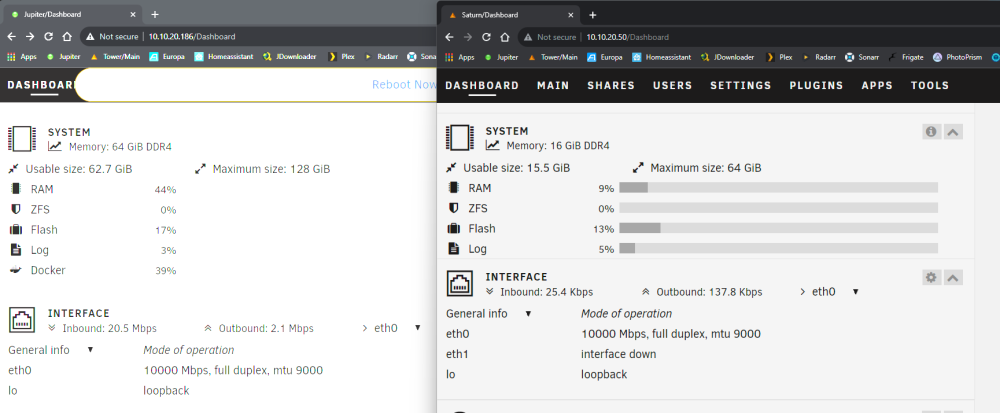1000x413 pixels.
Task: Reload the Jupiter browser page
Action: coord(48,36)
